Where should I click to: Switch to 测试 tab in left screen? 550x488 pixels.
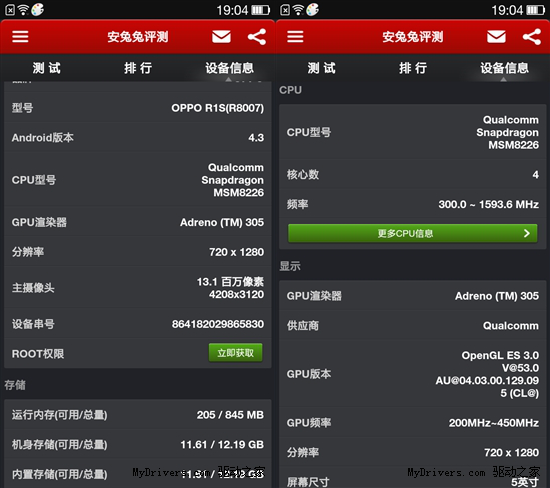click(x=46, y=68)
